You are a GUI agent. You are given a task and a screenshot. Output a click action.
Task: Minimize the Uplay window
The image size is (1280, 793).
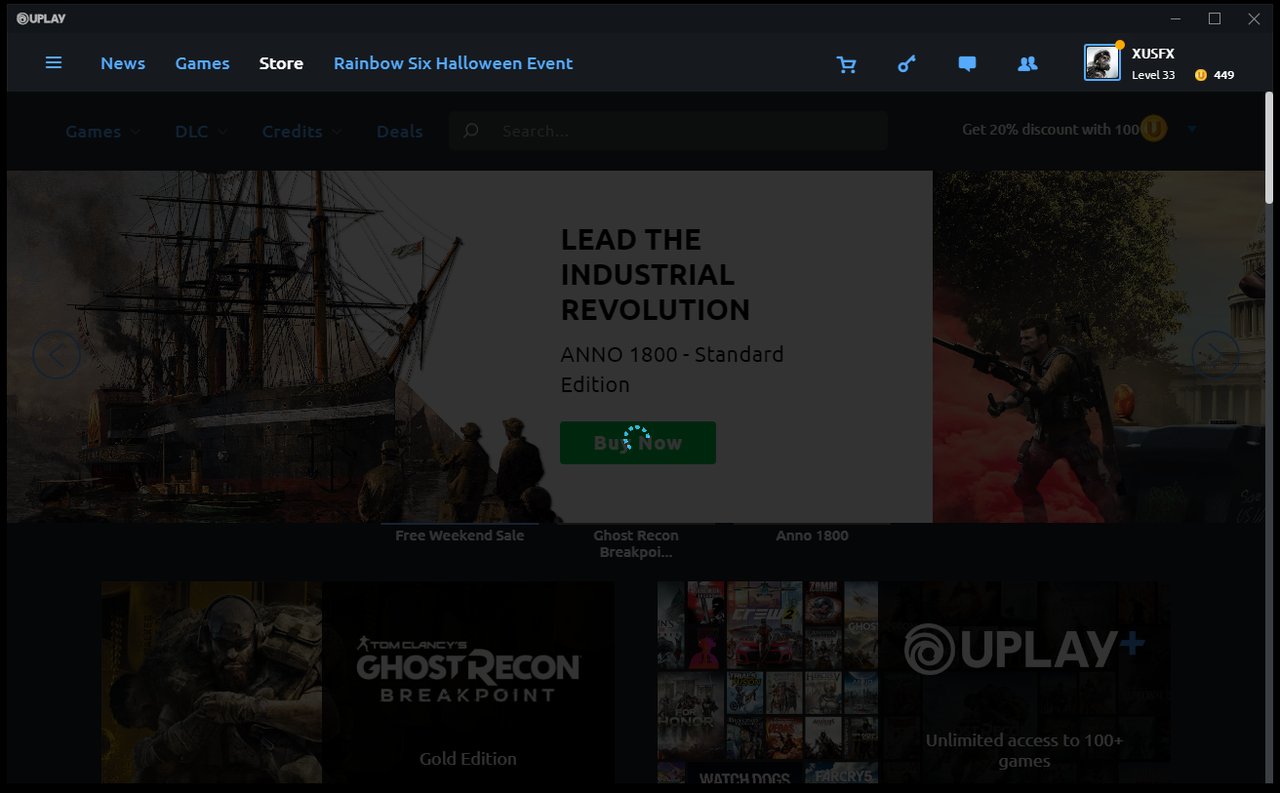pos(1177,18)
